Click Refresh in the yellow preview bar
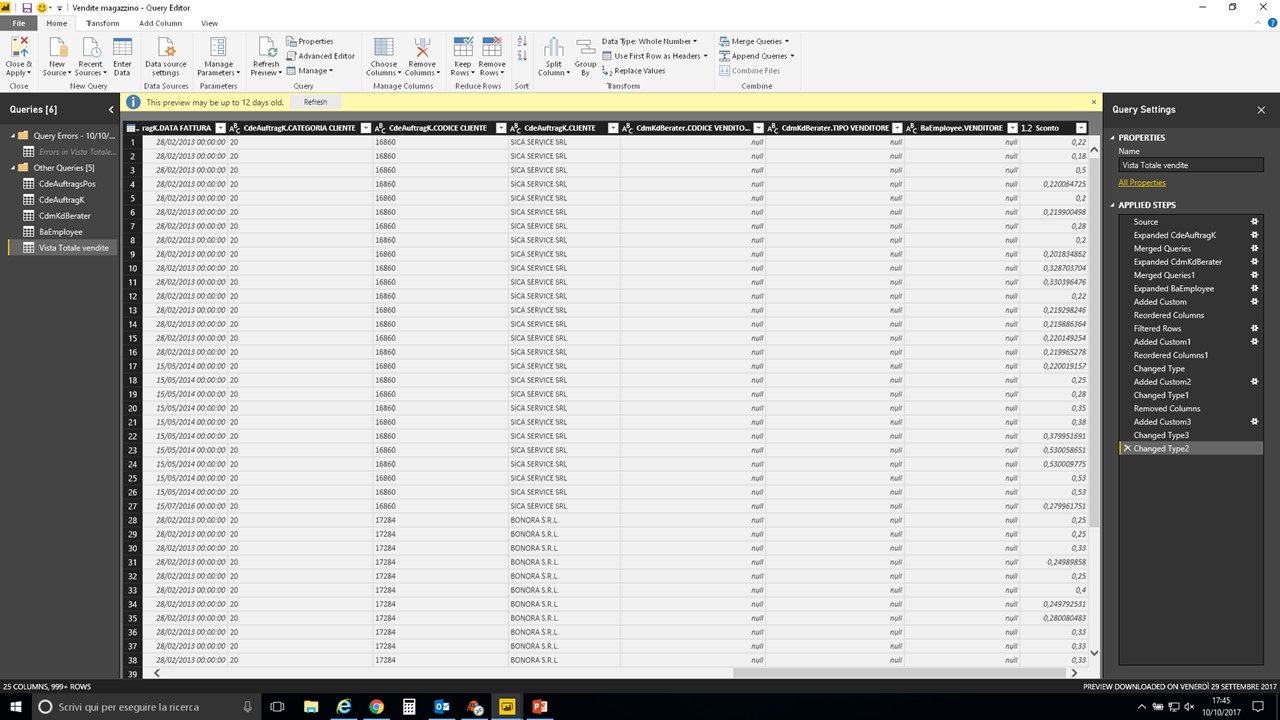Screen dimensions: 1280x720 coord(315,102)
